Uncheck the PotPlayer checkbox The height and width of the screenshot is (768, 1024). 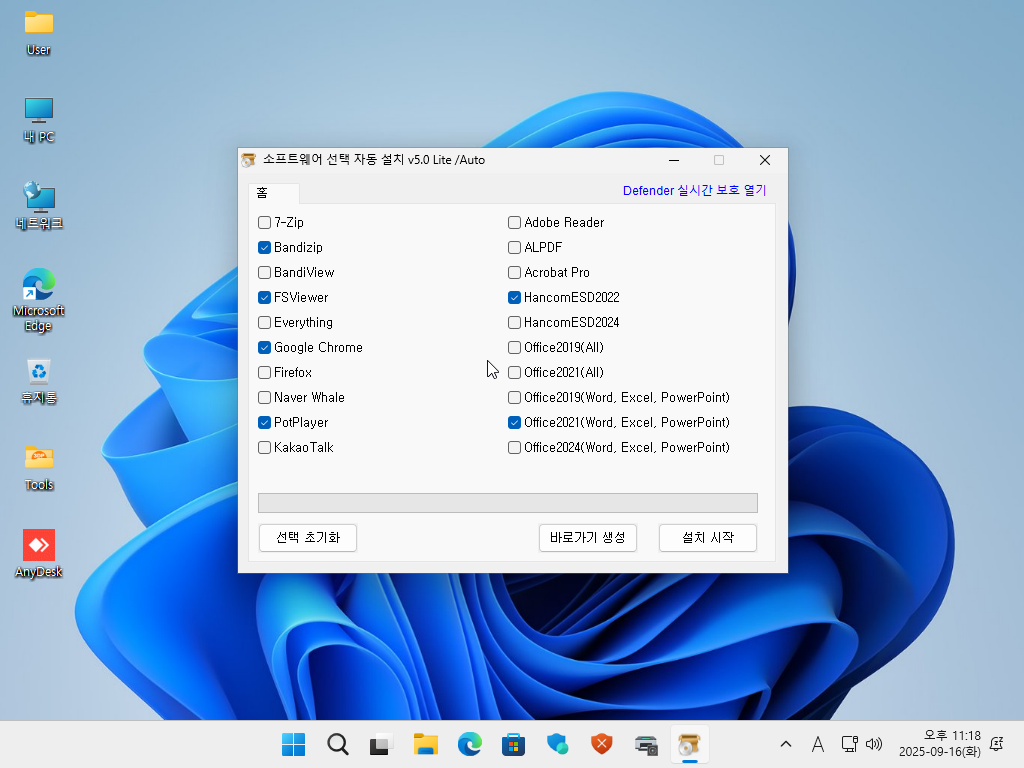(264, 423)
